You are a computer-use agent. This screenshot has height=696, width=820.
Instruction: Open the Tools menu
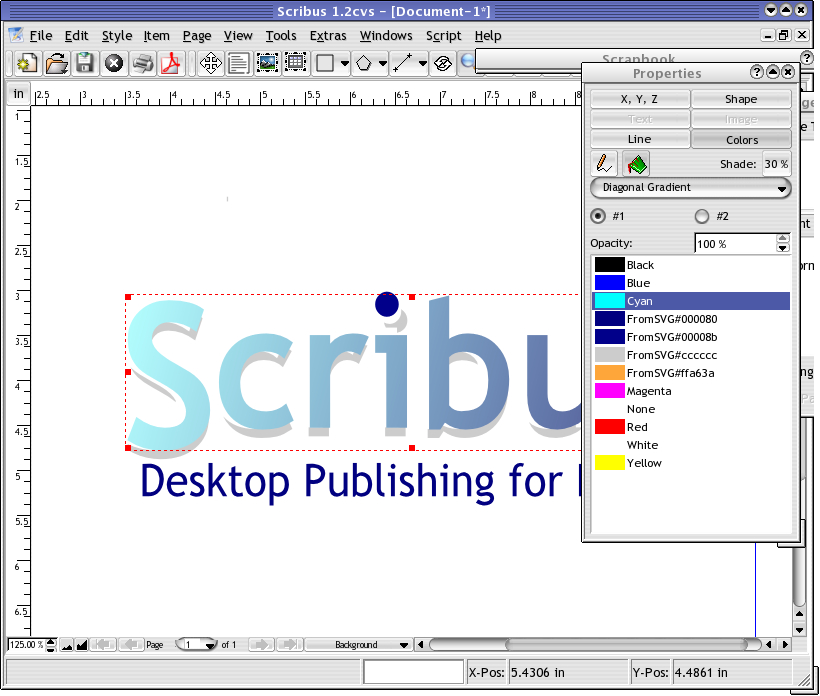281,36
